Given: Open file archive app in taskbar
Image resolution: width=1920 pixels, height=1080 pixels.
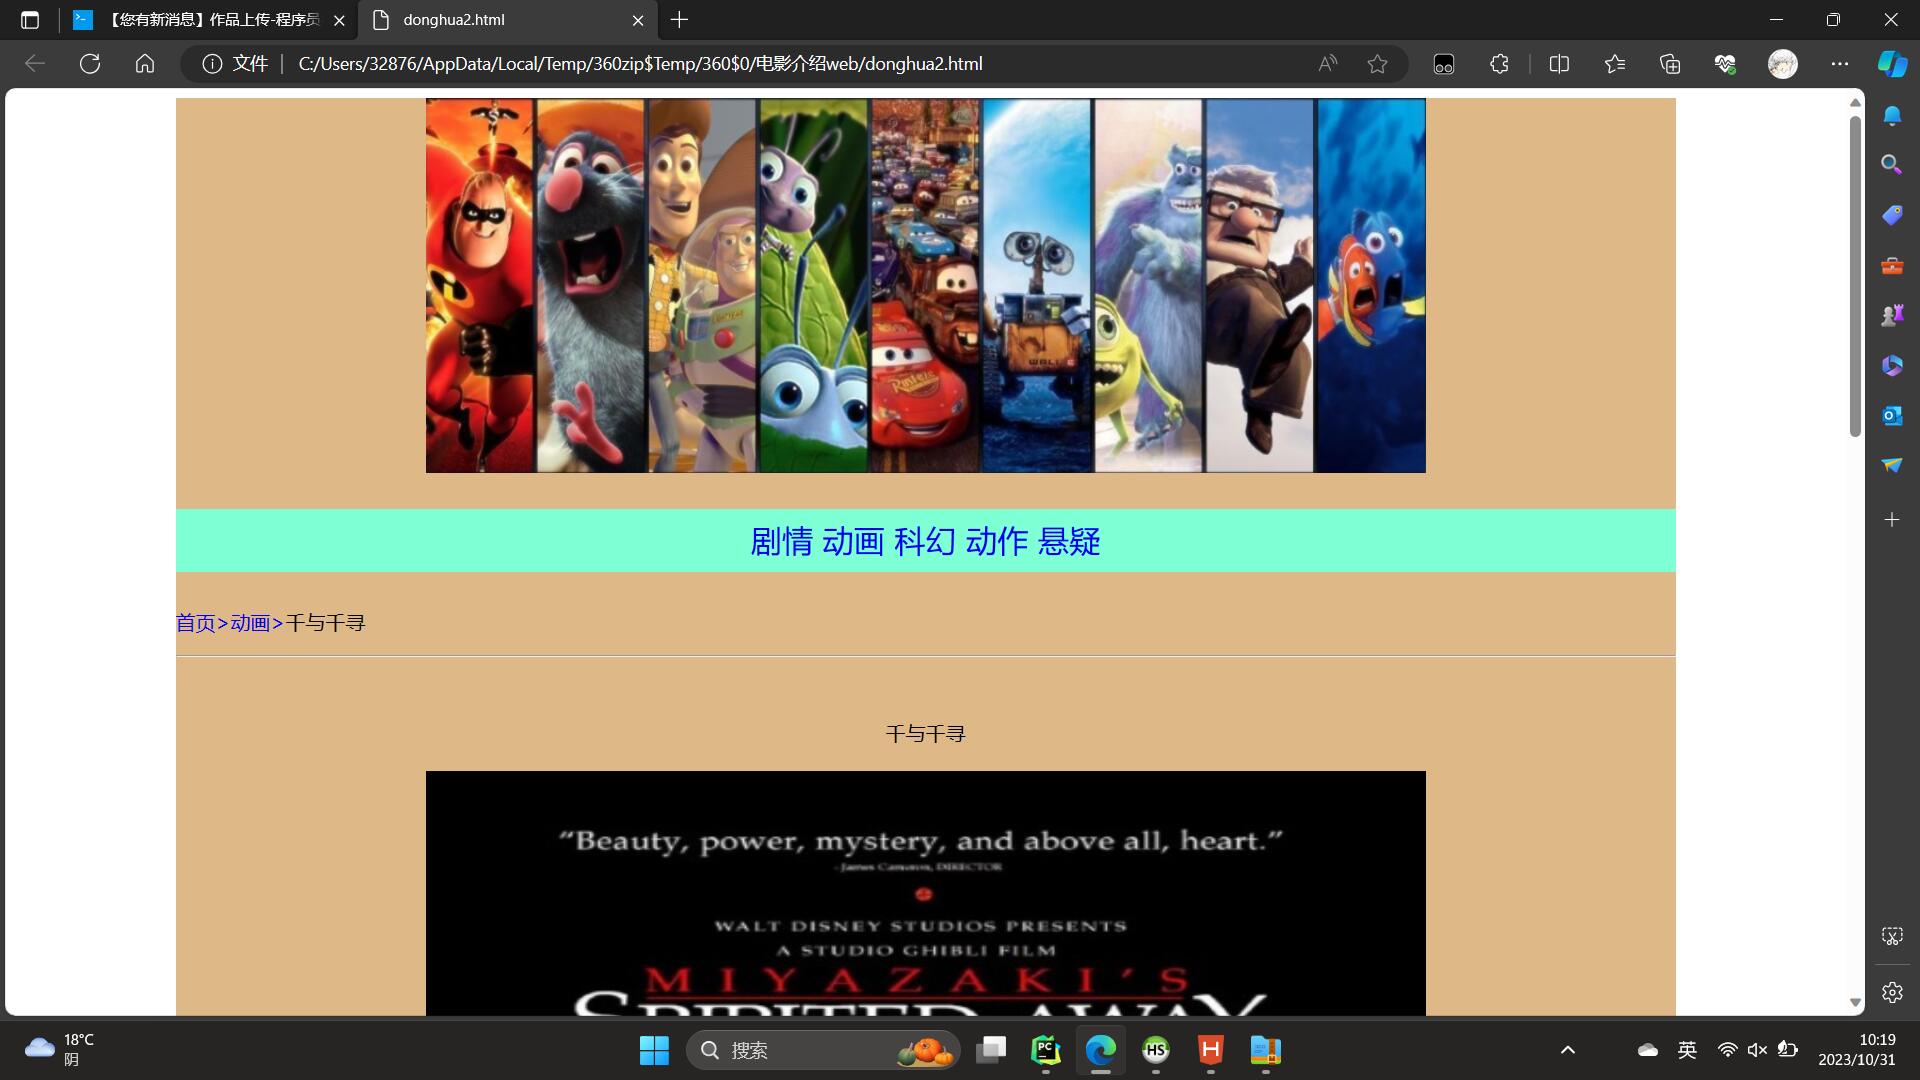Looking at the screenshot, I should (1266, 1050).
